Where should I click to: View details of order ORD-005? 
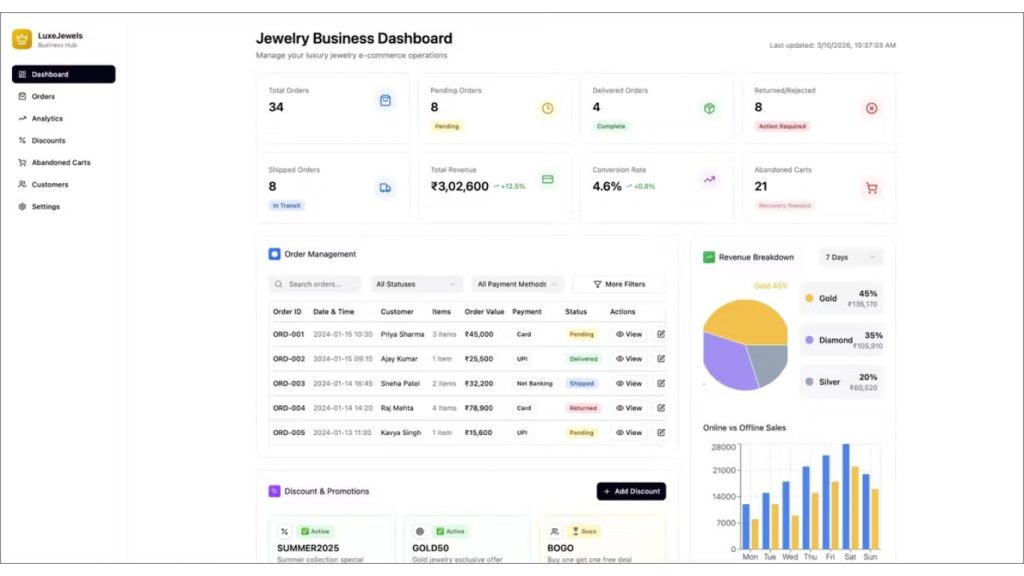click(628, 433)
